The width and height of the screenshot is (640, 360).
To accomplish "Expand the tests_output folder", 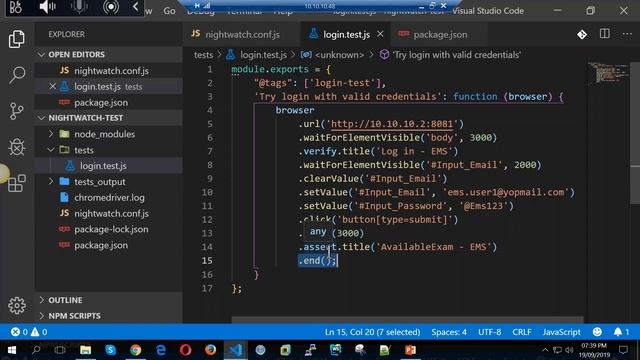I will [x=51, y=182].
